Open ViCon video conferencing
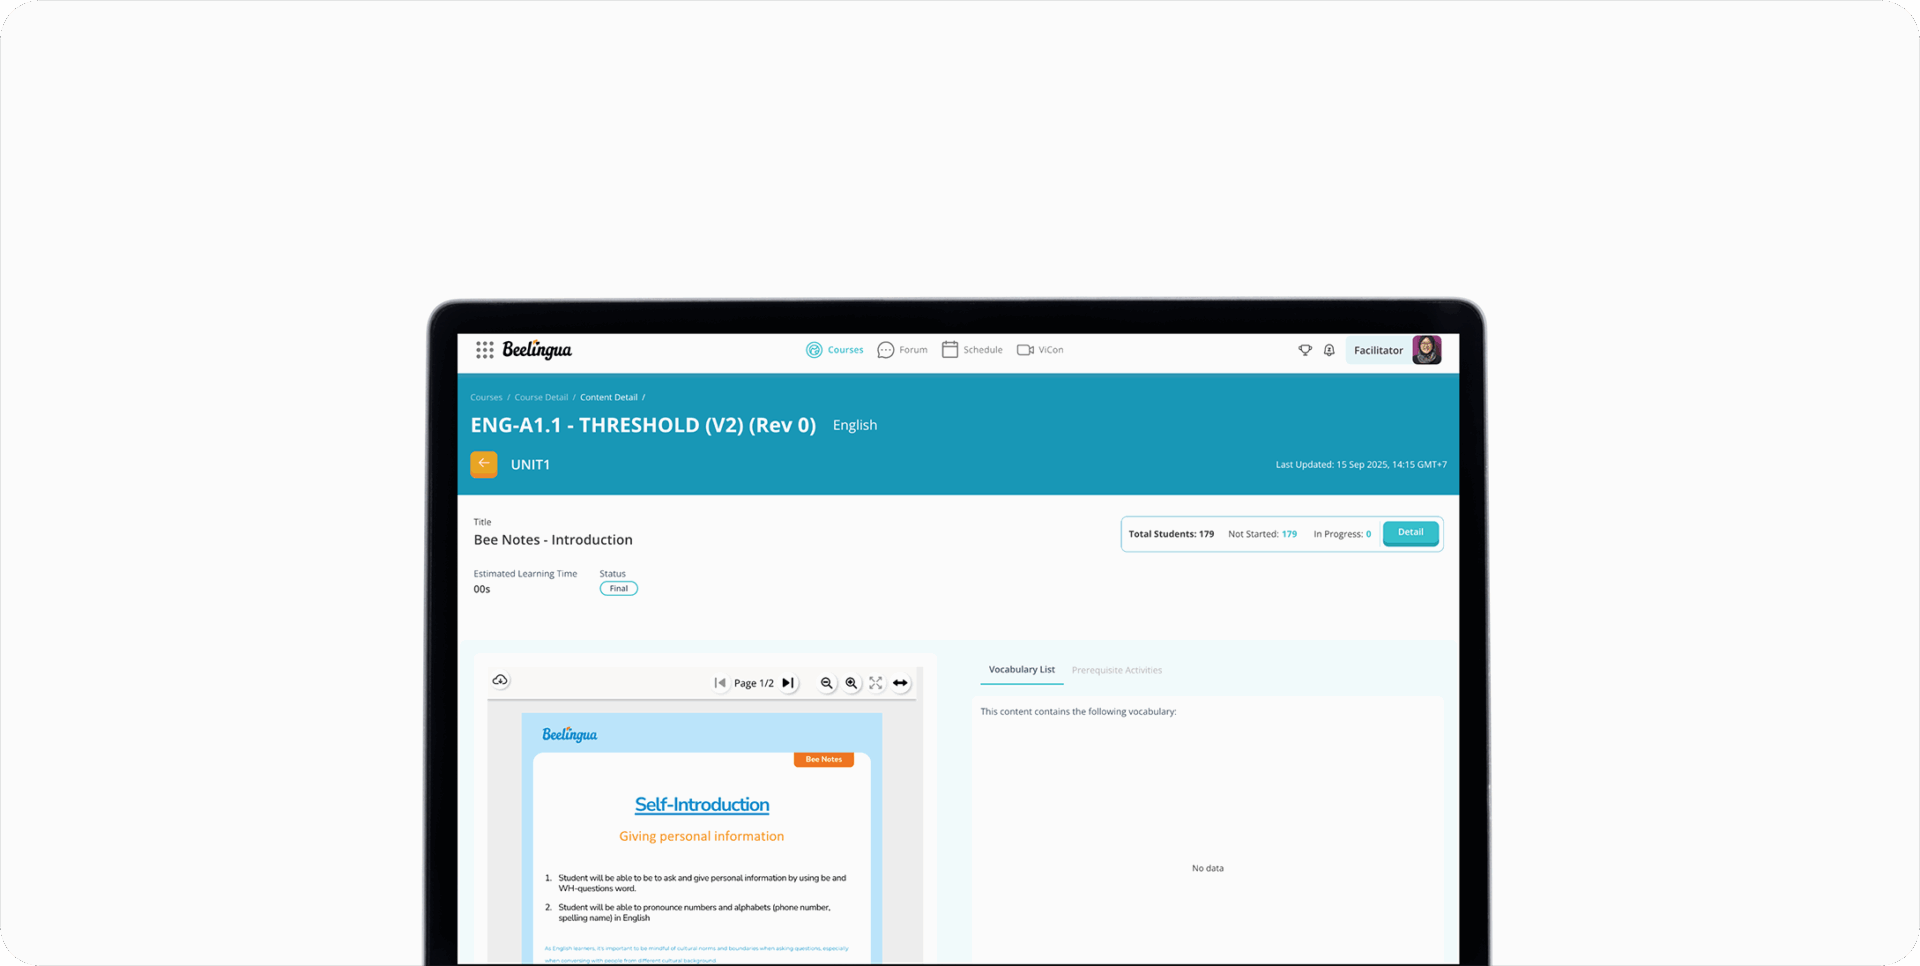The height and width of the screenshot is (966, 1920). [x=1040, y=350]
